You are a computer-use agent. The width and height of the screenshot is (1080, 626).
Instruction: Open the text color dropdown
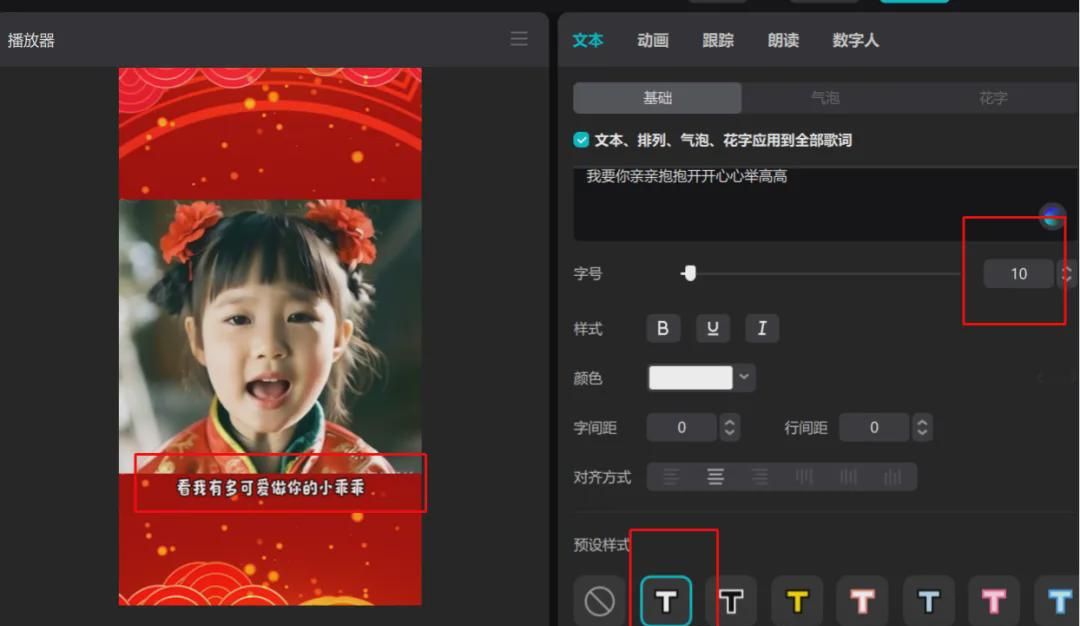744,378
